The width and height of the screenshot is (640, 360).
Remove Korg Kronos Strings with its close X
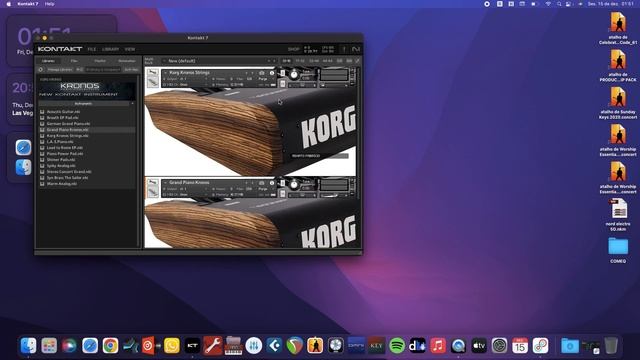click(x=353, y=70)
